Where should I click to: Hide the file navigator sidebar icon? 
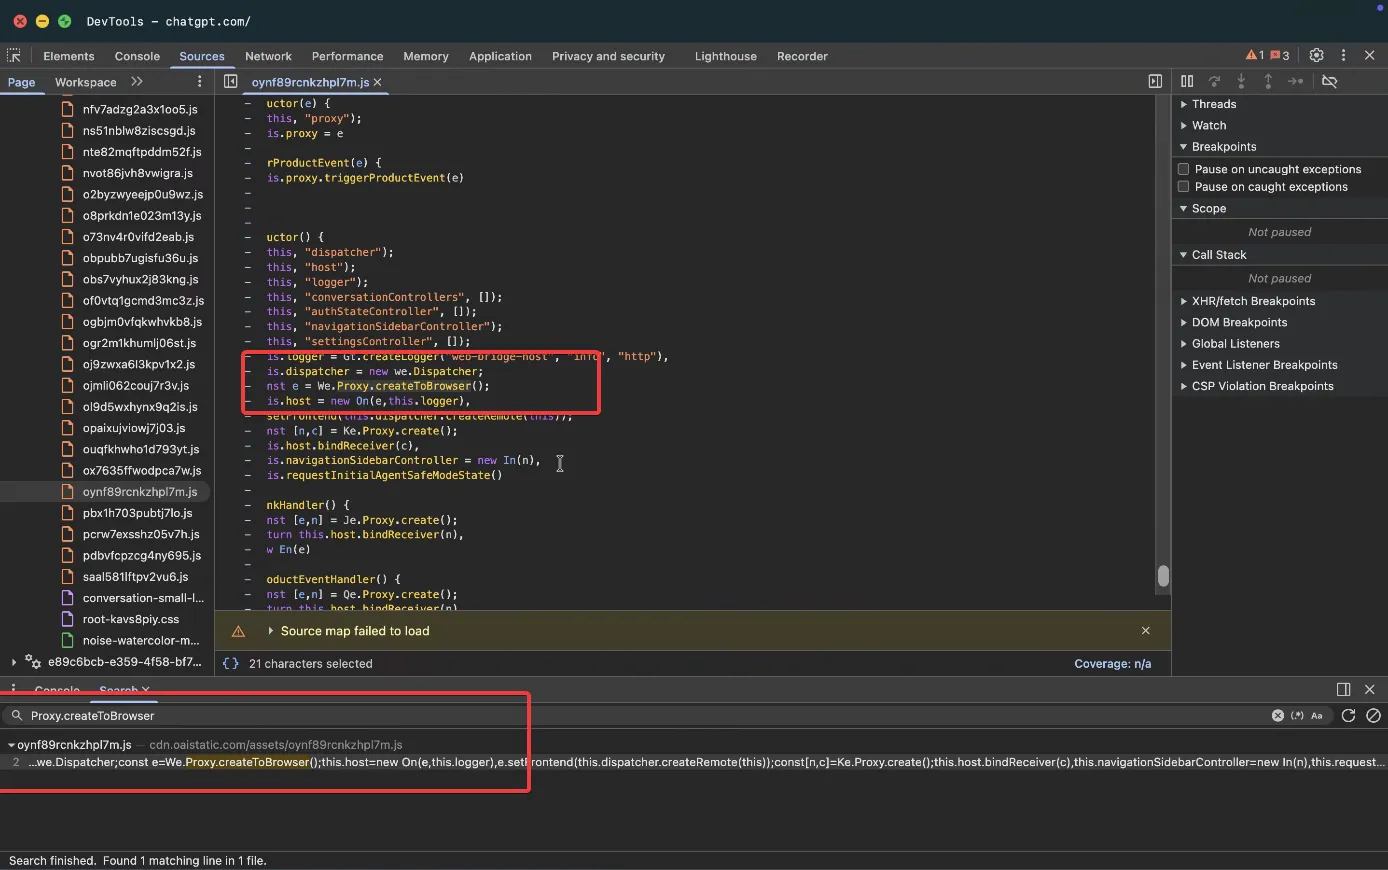230,82
